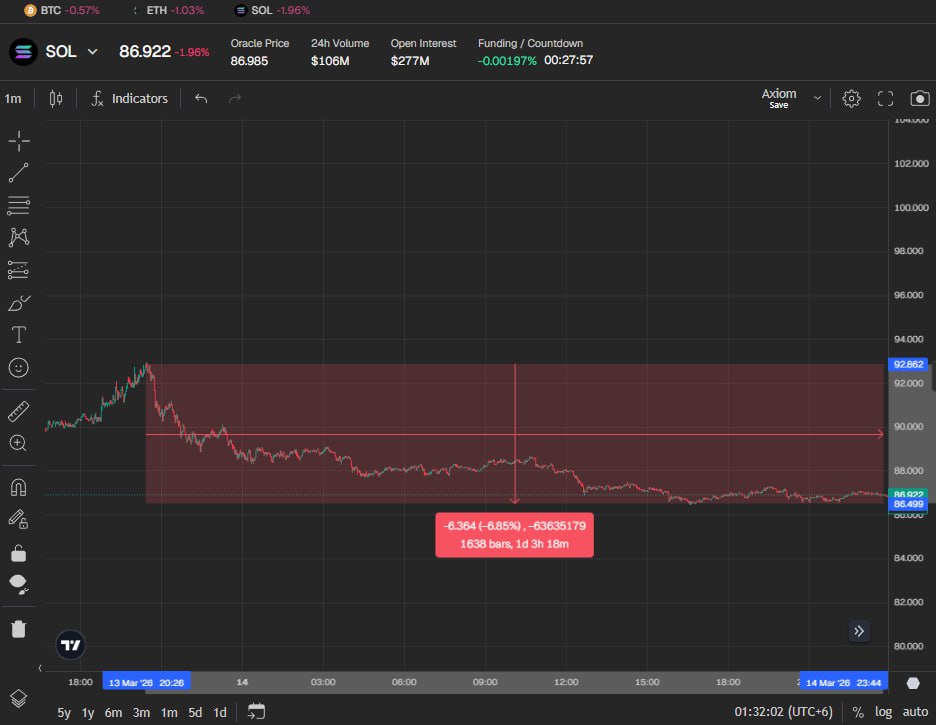Click the funding rate -0.00197%
936x725 pixels.
coord(507,61)
